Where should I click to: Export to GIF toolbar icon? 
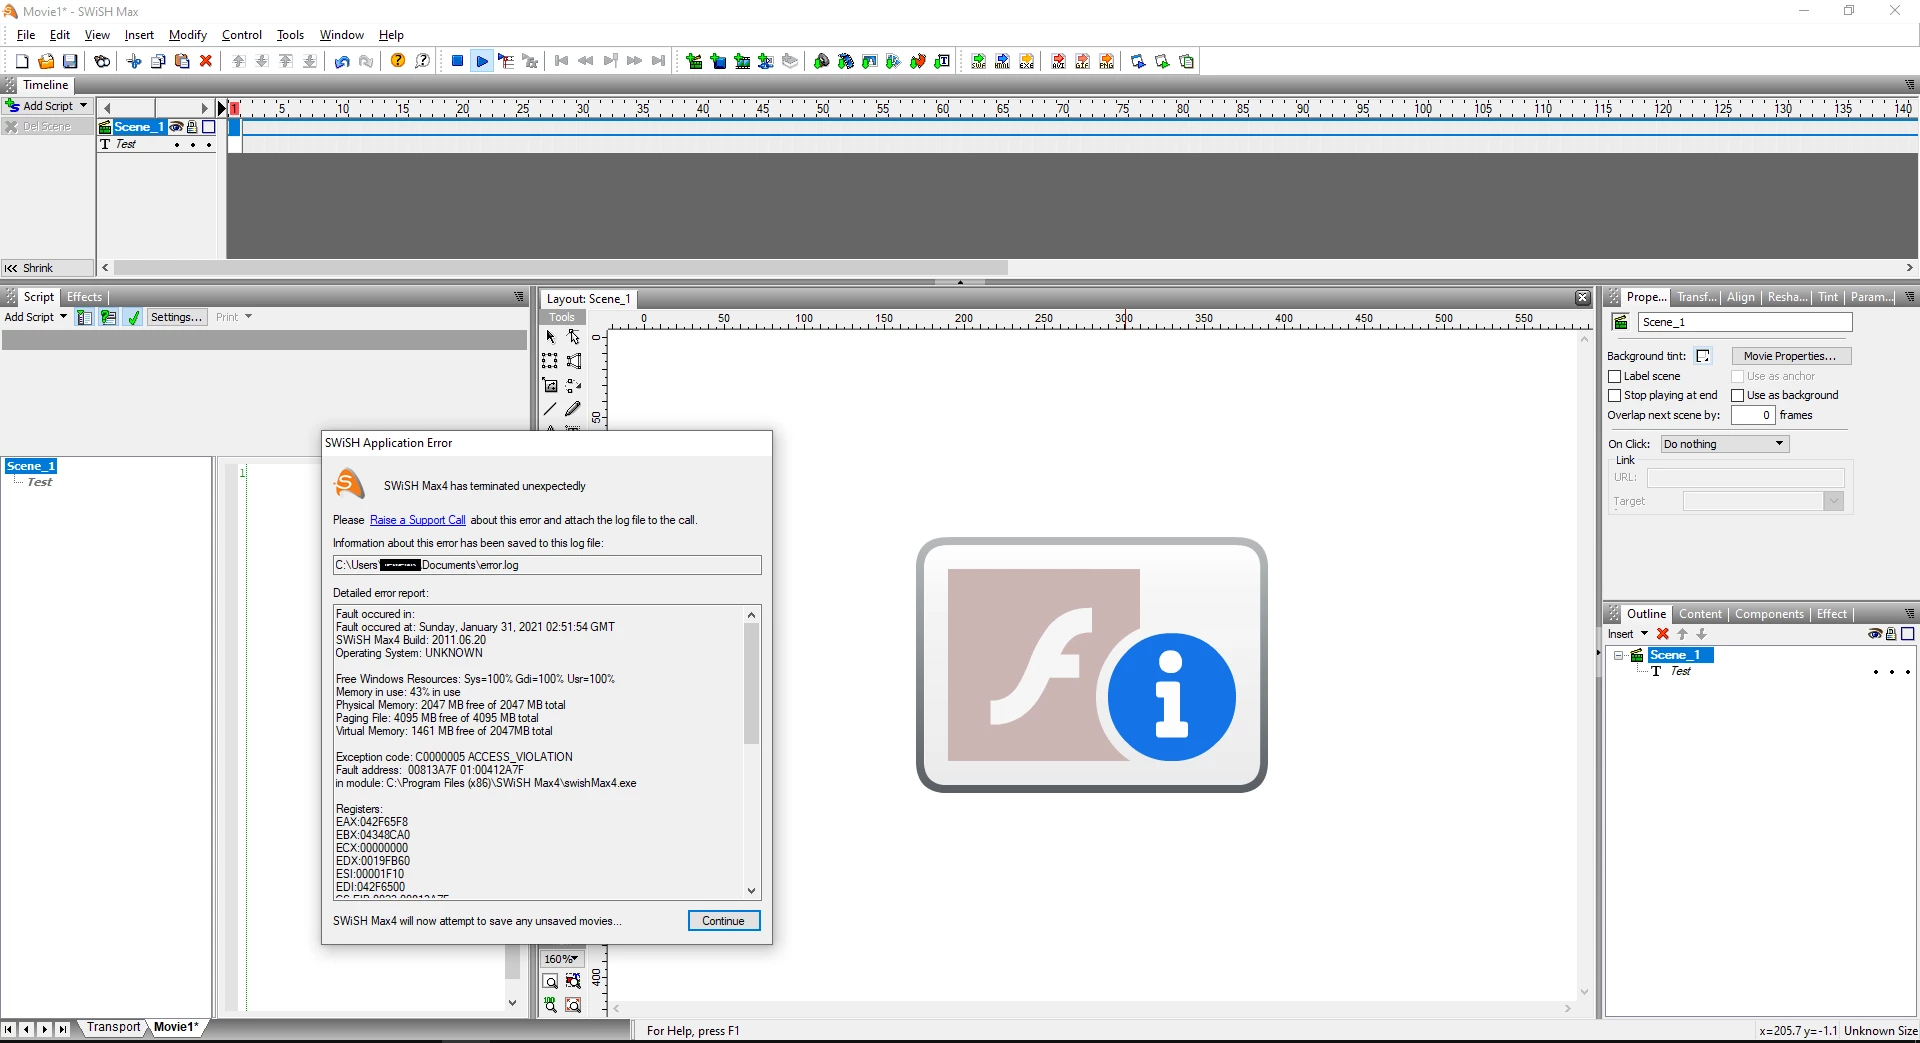(x=1082, y=62)
